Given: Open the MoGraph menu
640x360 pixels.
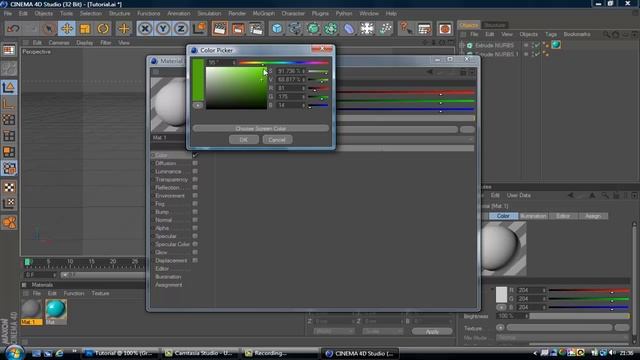Looking at the screenshot, I should (x=264, y=13).
